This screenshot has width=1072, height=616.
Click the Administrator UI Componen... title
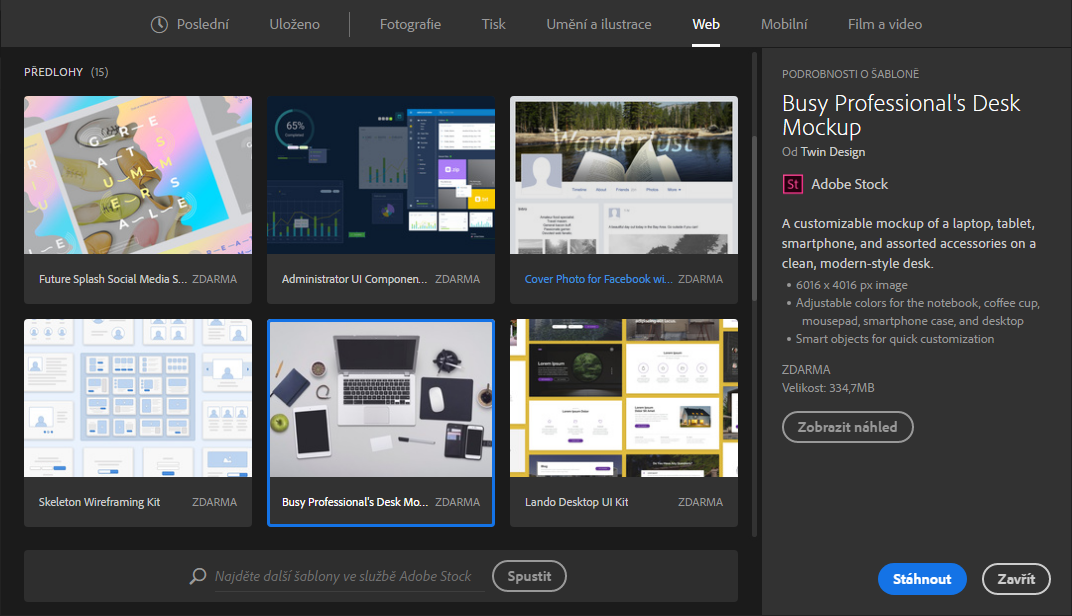(354, 279)
